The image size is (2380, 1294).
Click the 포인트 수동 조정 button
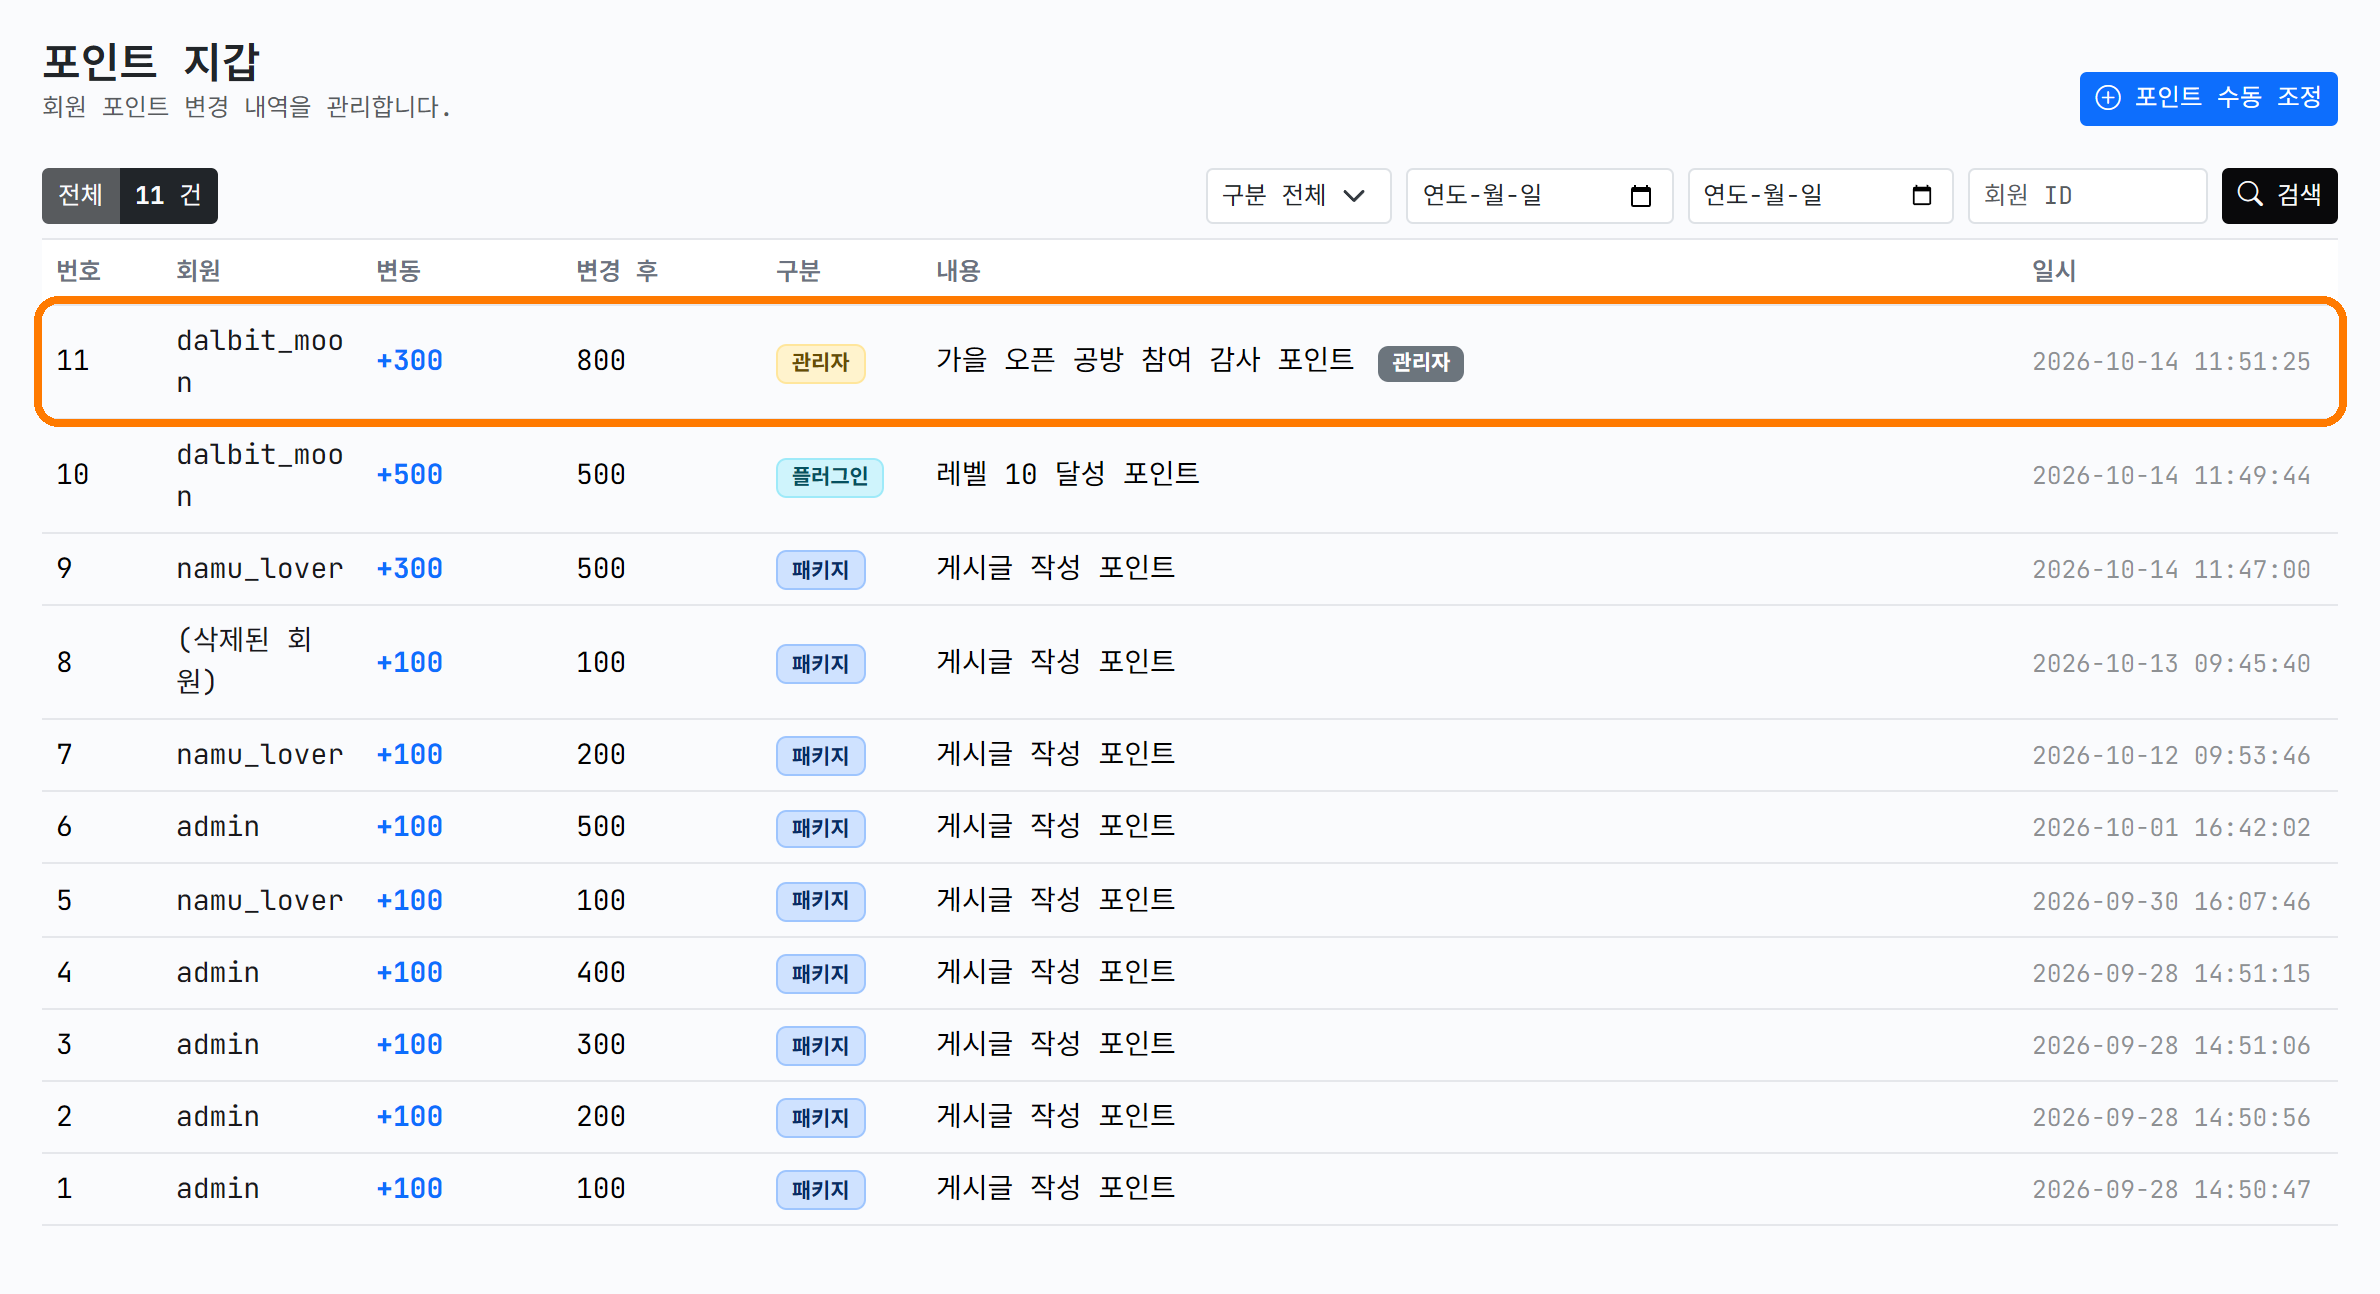(2208, 98)
